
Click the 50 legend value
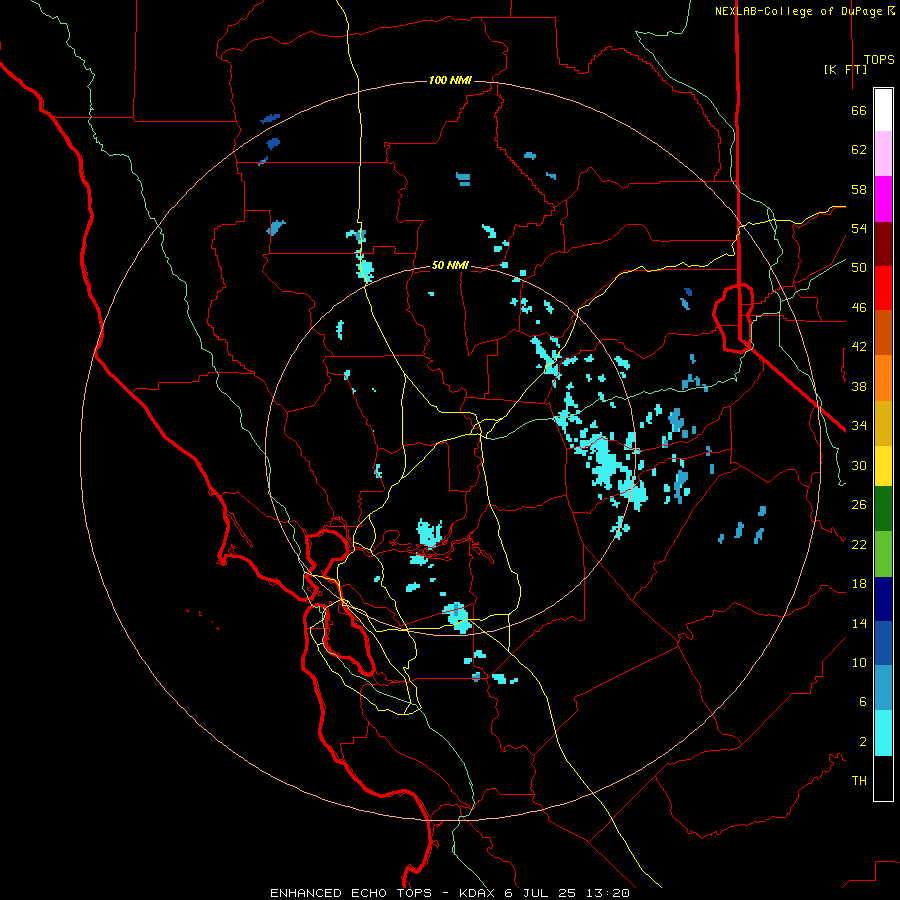coord(859,268)
